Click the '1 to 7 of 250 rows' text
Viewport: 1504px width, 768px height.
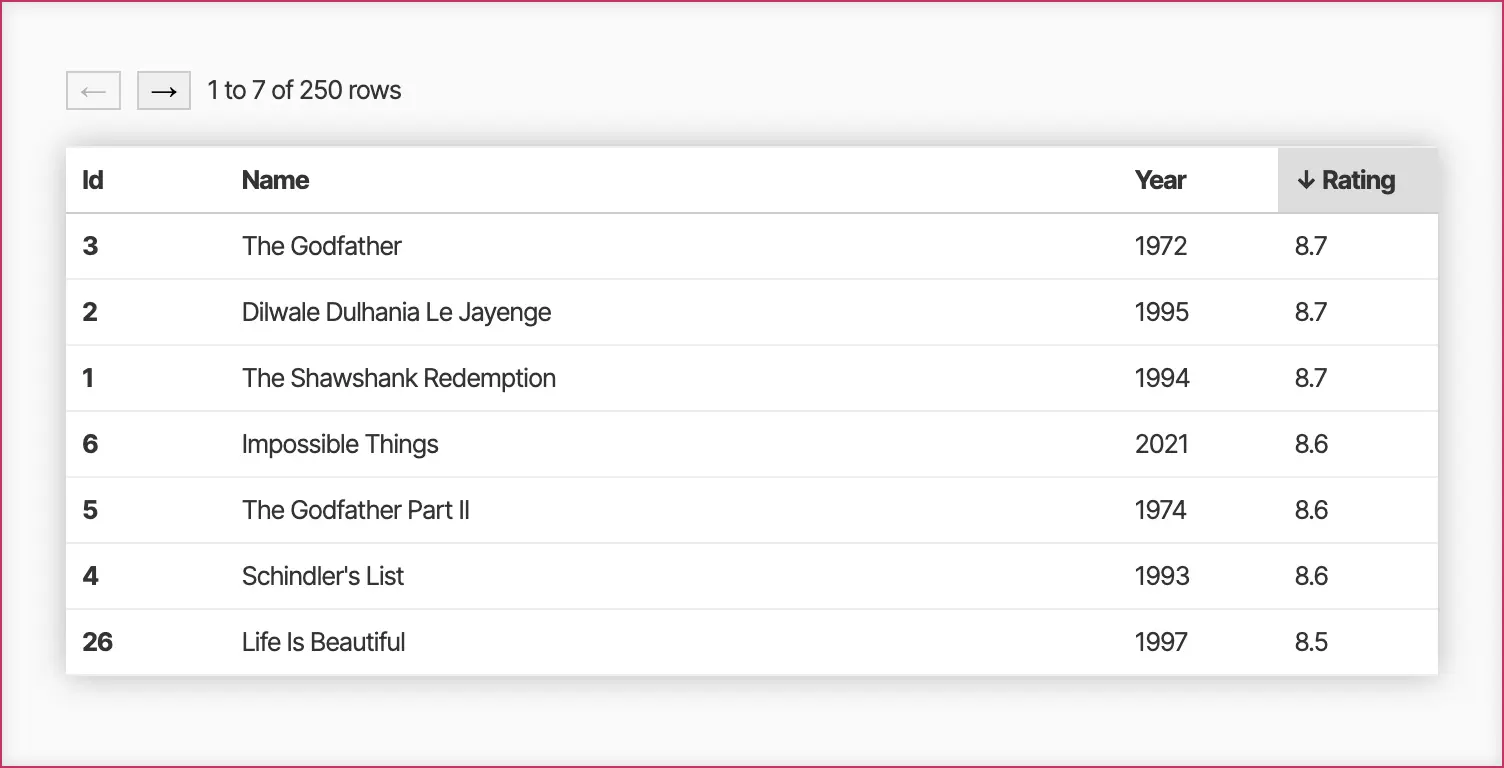pyautogui.click(x=304, y=91)
